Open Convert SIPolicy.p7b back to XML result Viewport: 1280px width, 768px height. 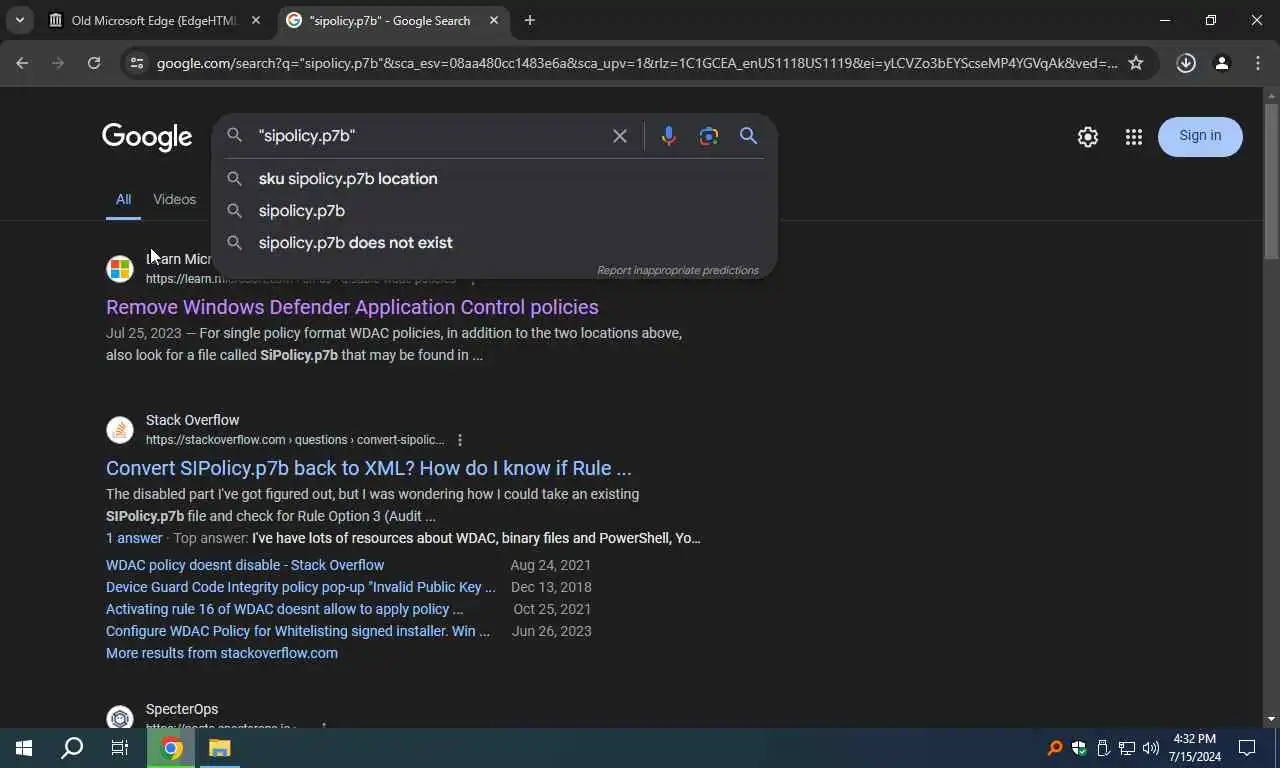click(x=369, y=468)
